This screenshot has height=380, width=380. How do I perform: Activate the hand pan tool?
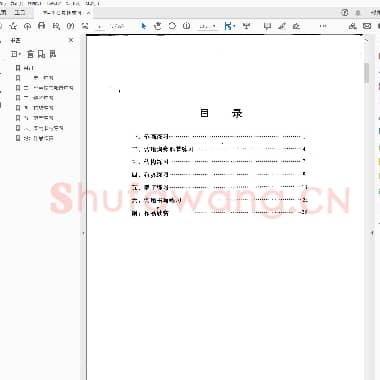pyautogui.click(x=158, y=26)
